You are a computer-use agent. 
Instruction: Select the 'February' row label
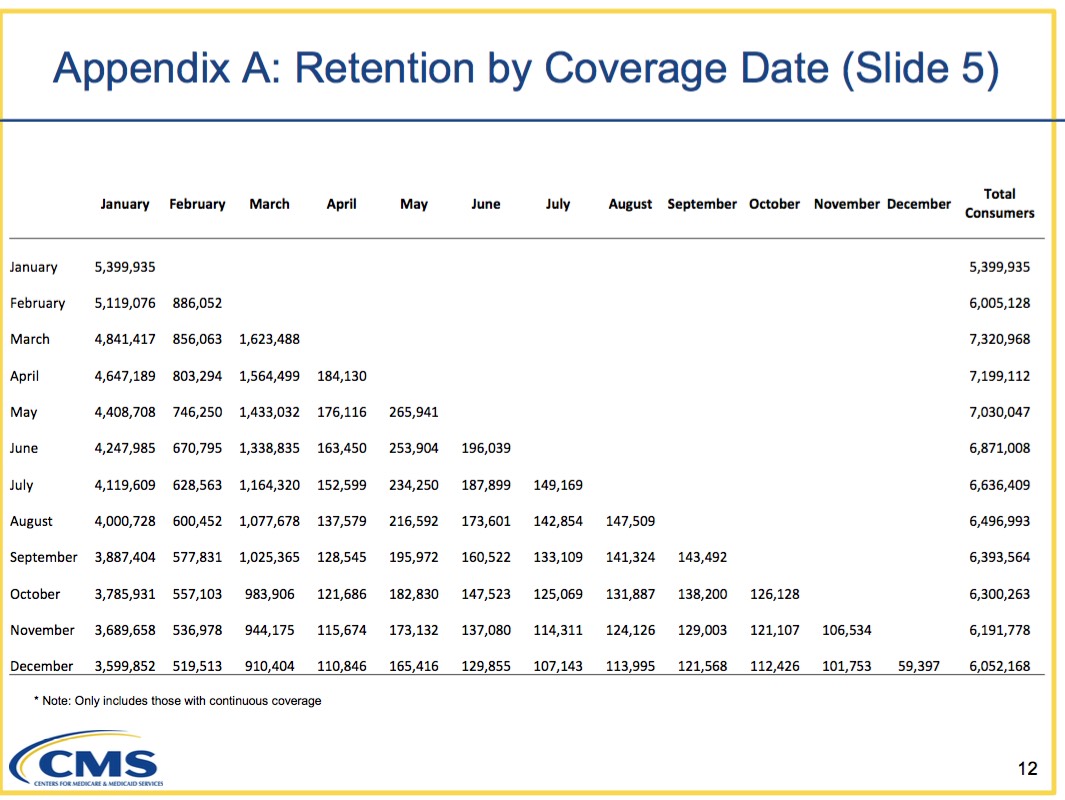[x=37, y=304]
